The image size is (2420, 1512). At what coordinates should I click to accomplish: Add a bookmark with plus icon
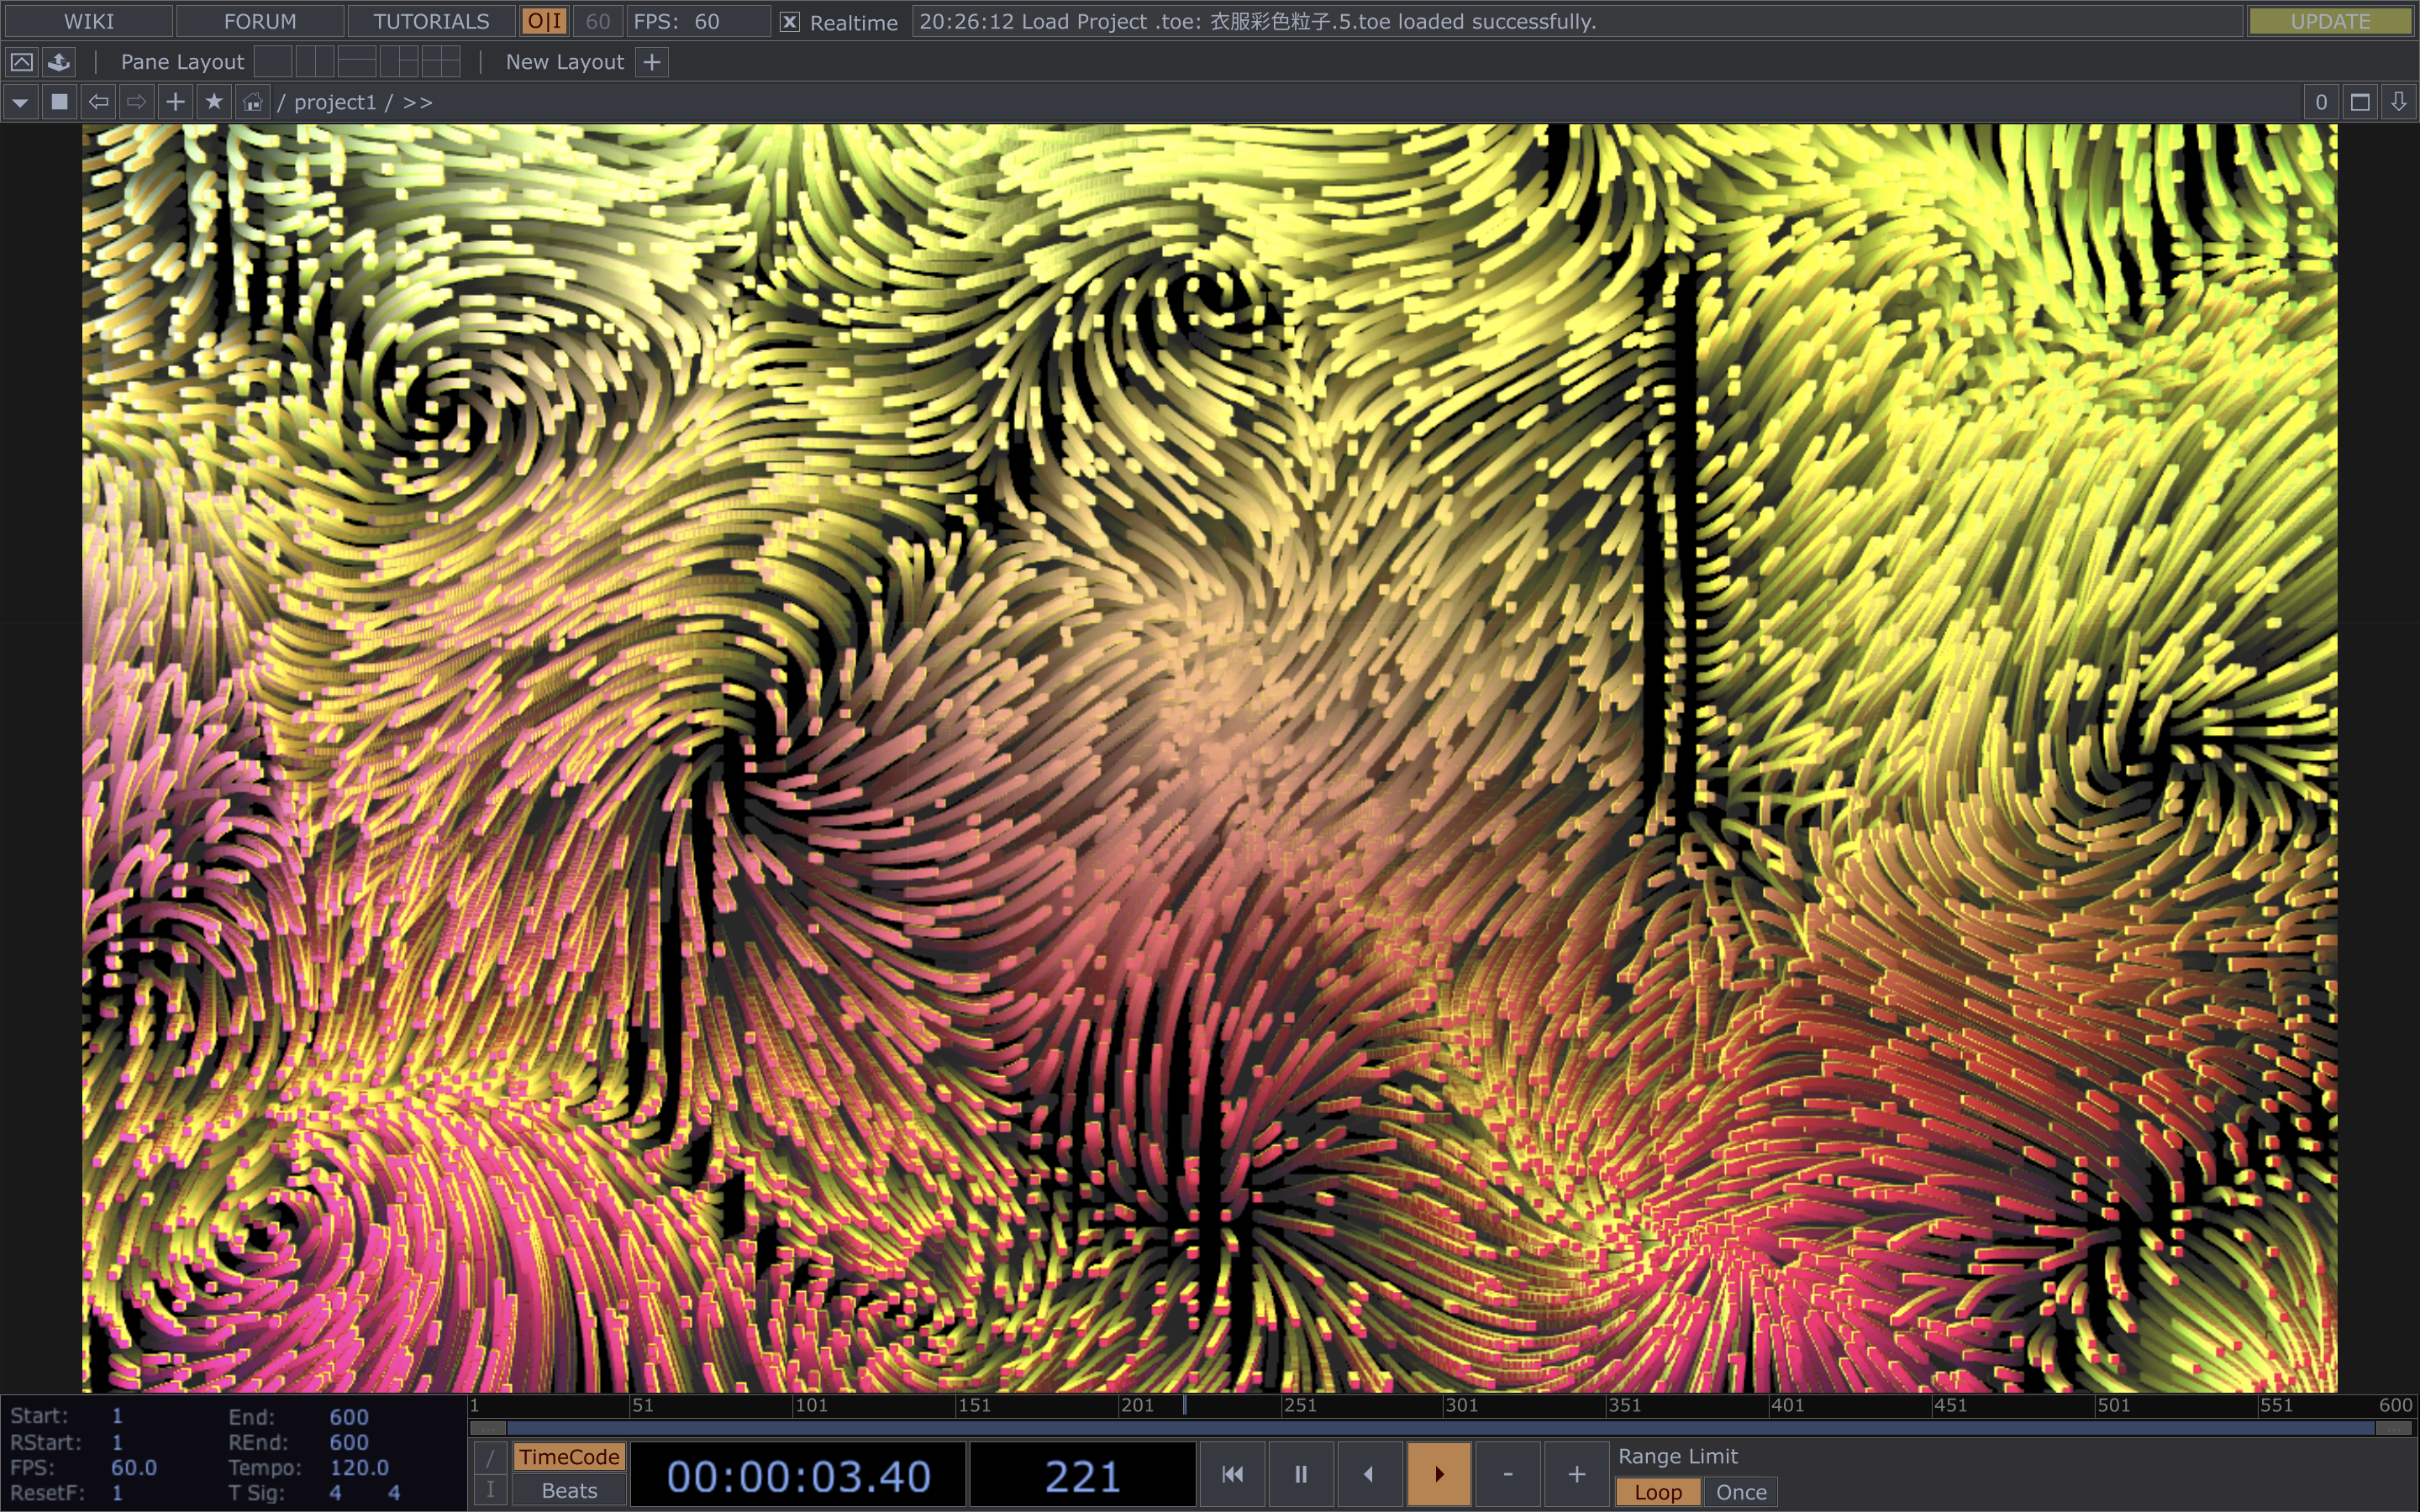point(175,102)
